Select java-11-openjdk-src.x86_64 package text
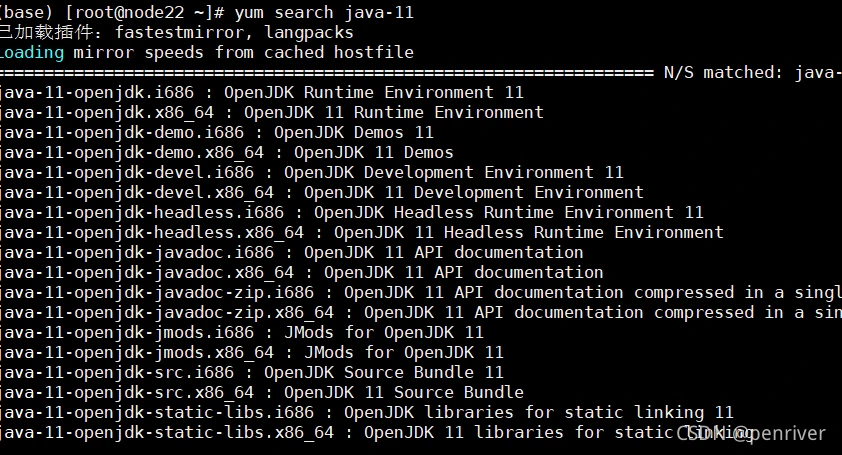This screenshot has height=455, width=842. [127, 393]
